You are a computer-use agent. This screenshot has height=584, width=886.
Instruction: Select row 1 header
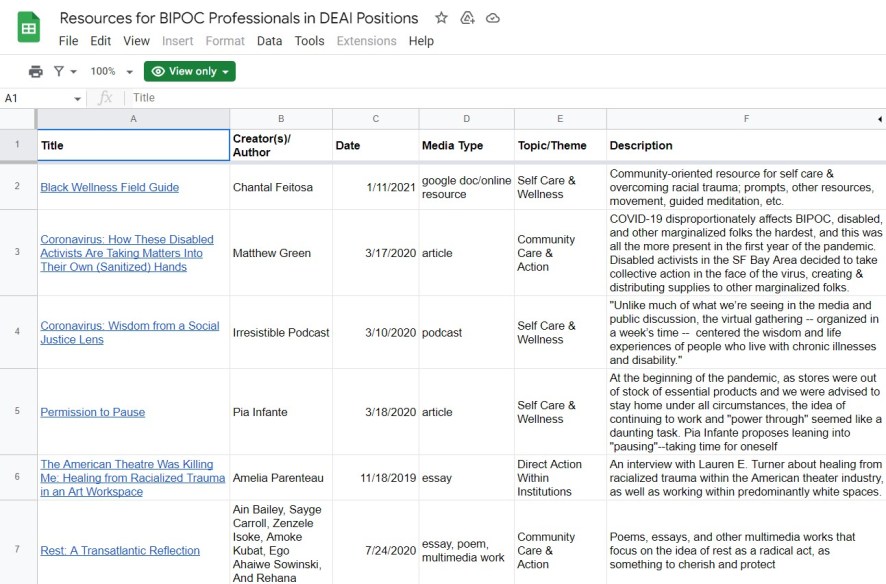pyautogui.click(x=18, y=145)
